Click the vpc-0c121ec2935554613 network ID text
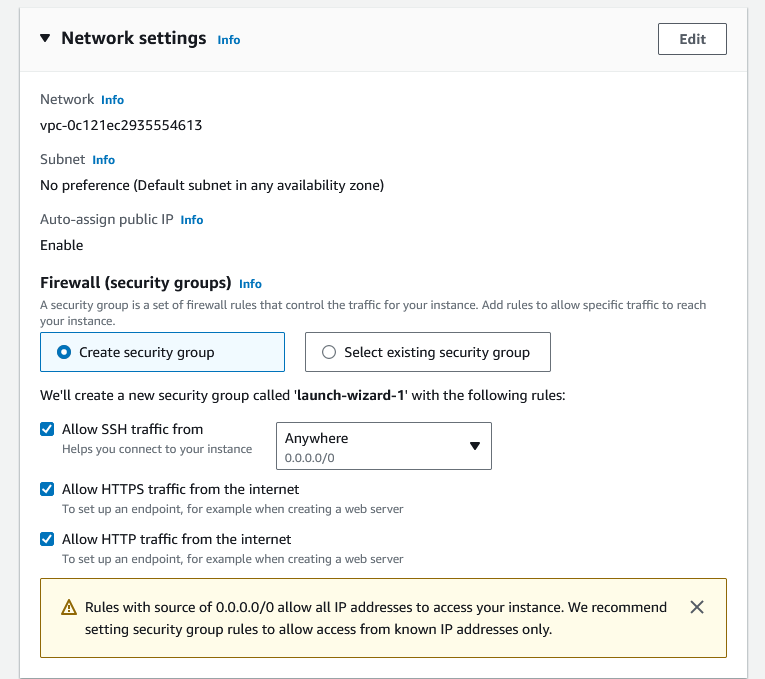 point(121,125)
